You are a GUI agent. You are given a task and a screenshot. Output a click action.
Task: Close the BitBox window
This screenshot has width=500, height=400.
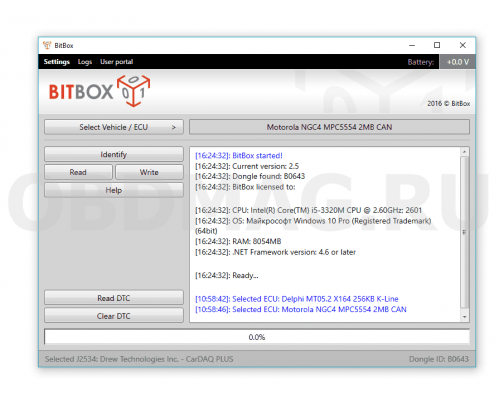[463, 45]
